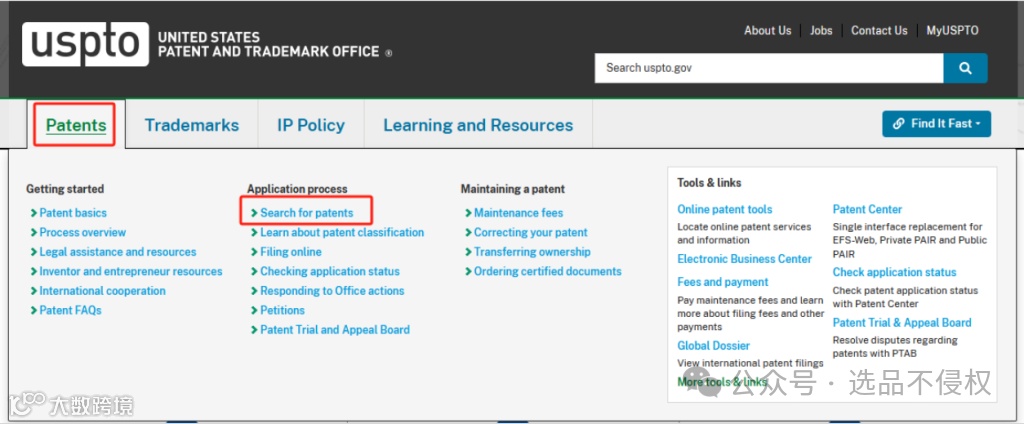This screenshot has width=1024, height=424.
Task: Open Inventor and entrepreneur resources
Action: pyautogui.click(x=131, y=271)
